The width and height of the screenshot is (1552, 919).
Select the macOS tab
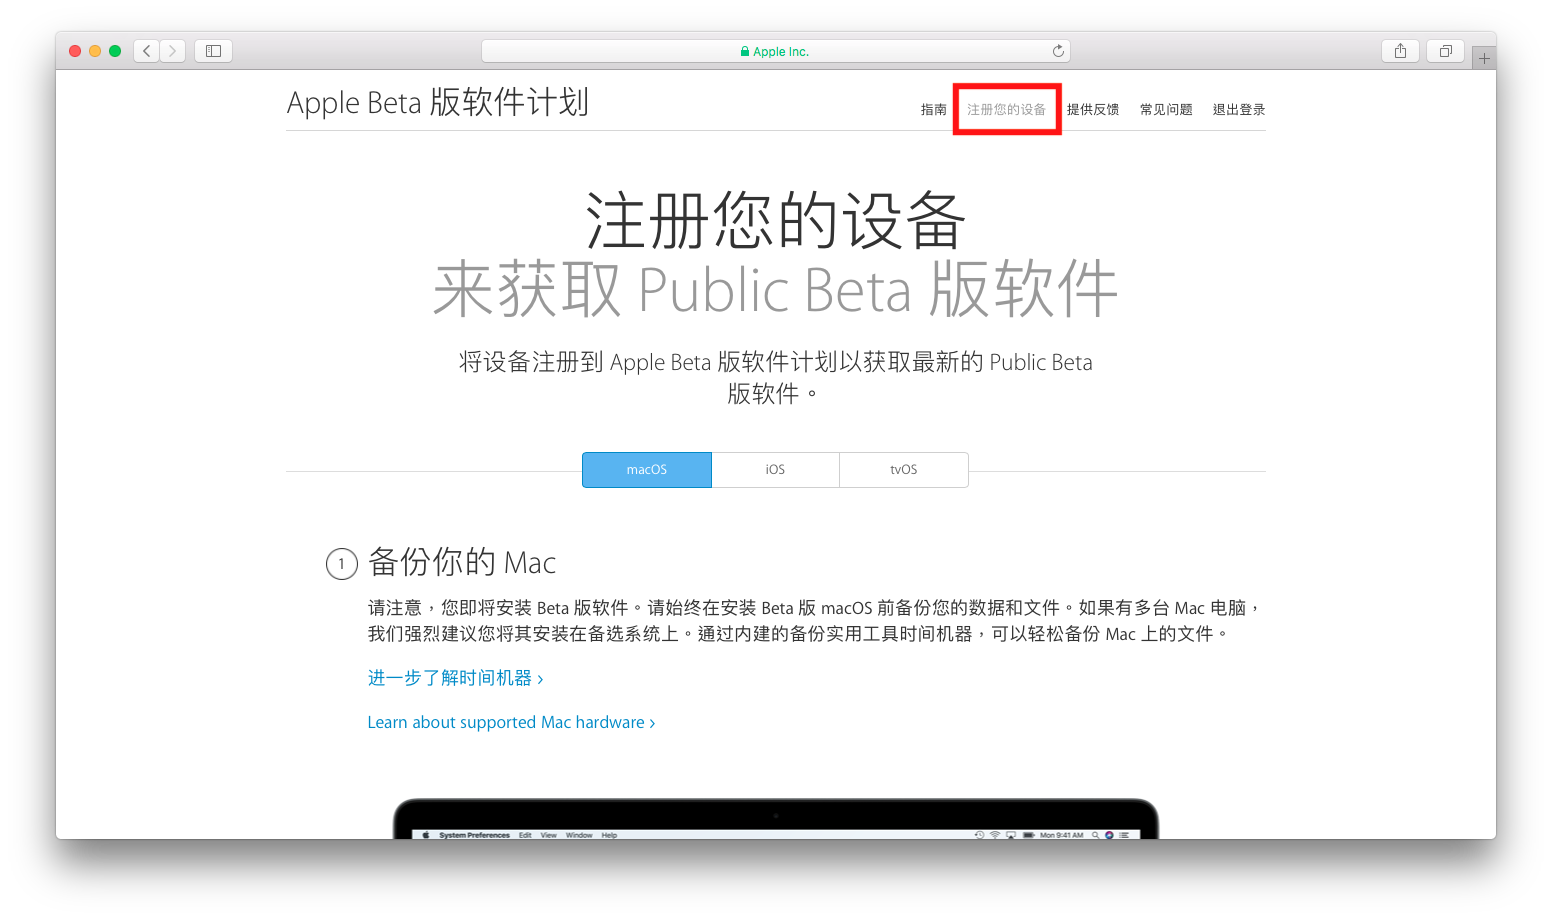coord(647,470)
